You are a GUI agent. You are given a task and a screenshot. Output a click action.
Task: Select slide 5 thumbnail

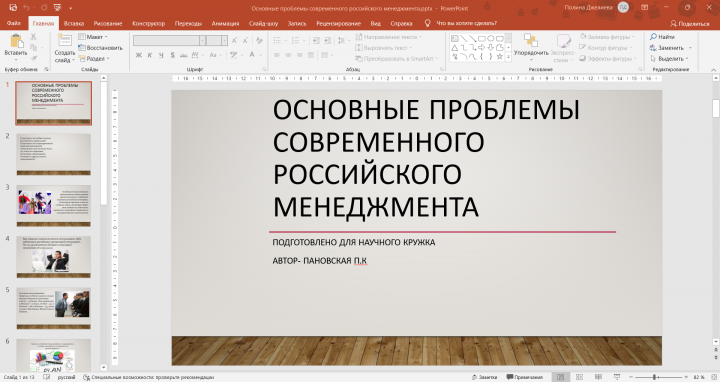54,308
